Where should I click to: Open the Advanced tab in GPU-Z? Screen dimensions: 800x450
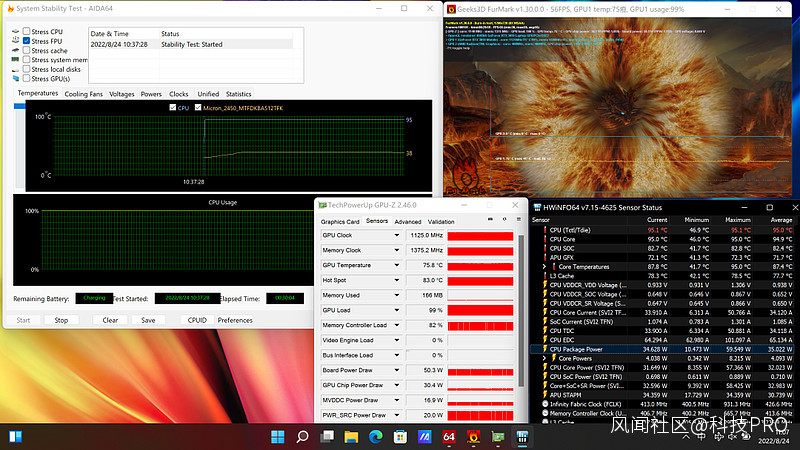click(x=407, y=221)
